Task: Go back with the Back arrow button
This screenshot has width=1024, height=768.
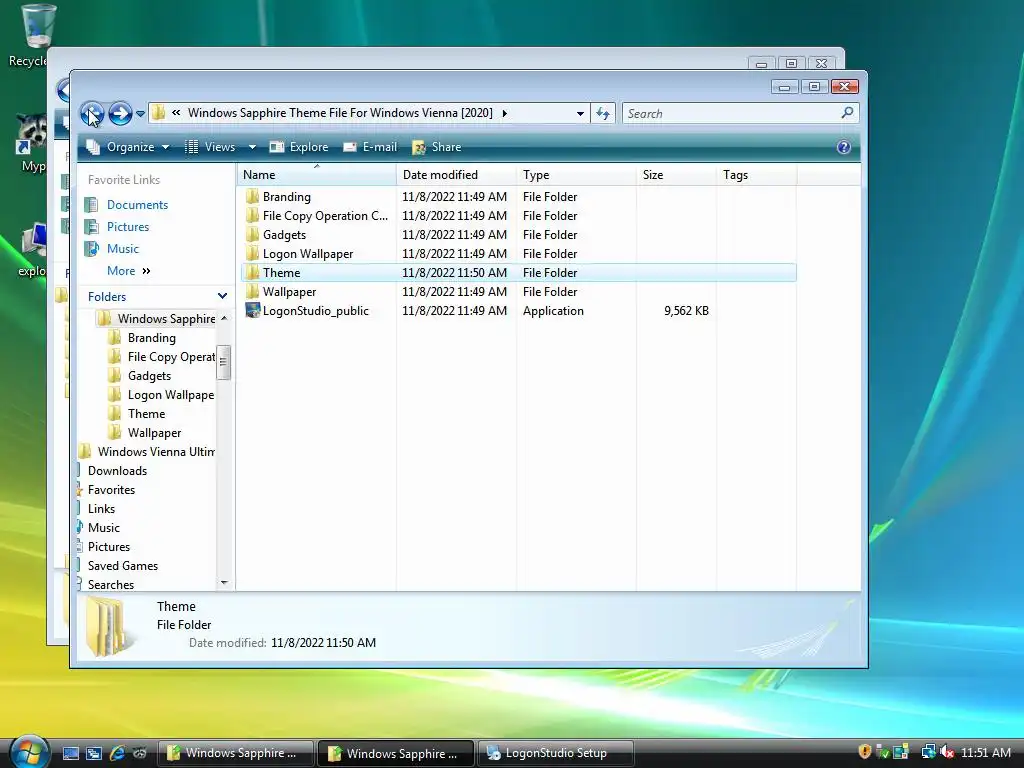Action: click(x=92, y=114)
